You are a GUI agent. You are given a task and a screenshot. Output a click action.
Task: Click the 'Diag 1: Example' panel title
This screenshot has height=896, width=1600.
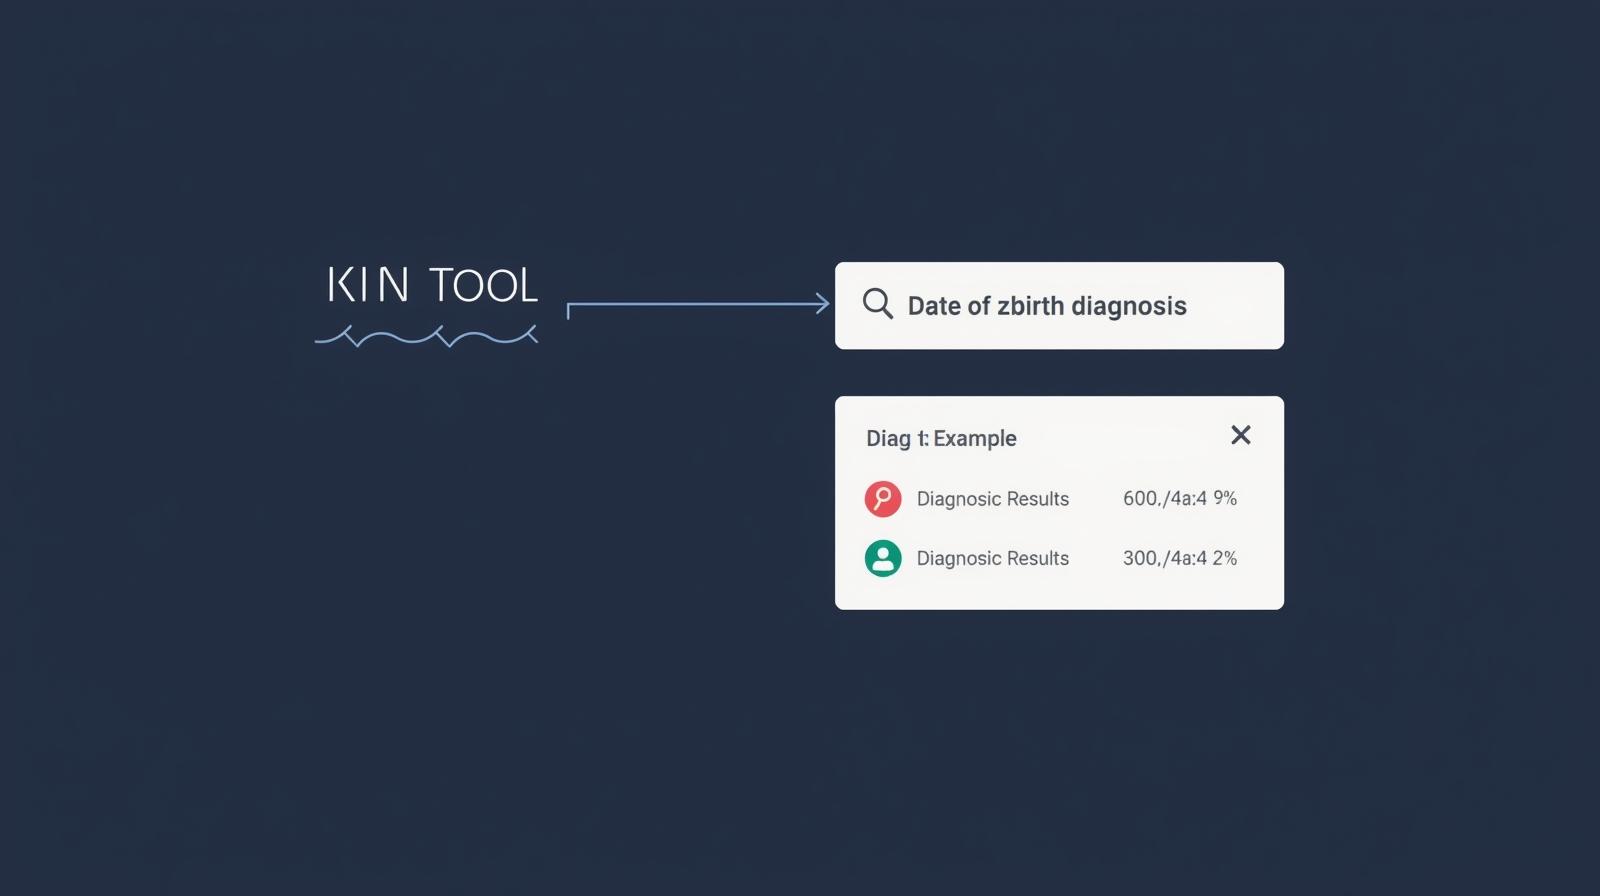pos(940,438)
